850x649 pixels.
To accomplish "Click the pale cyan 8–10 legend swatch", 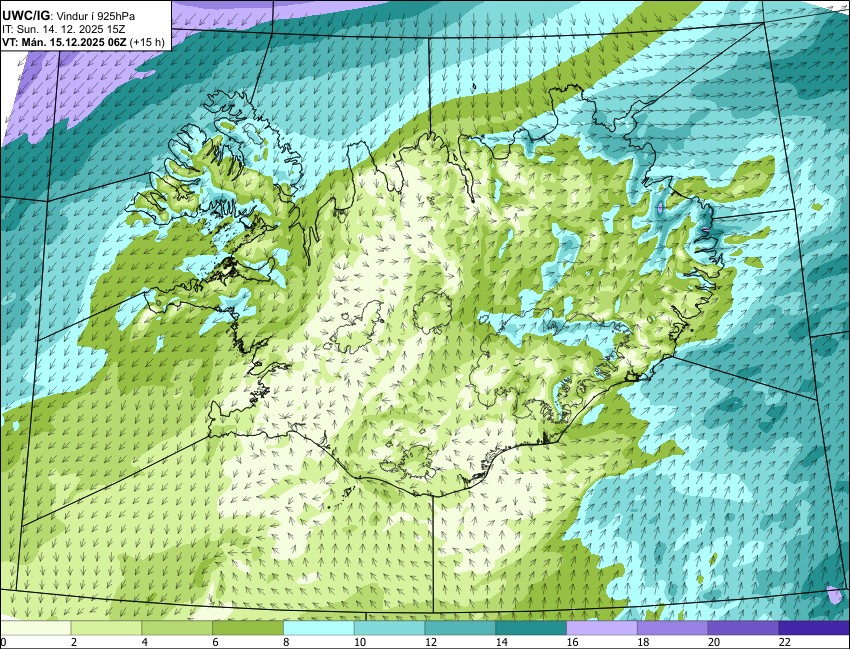I will point(319,628).
